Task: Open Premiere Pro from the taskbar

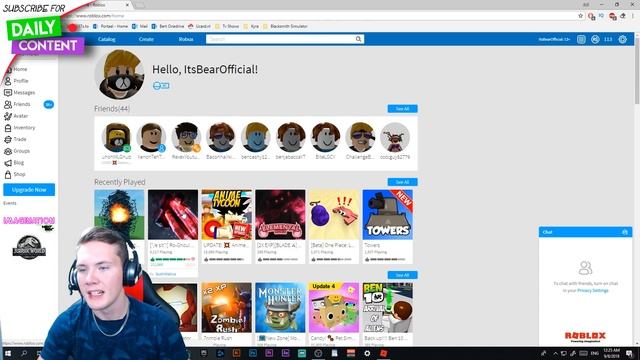Action: 269,353
